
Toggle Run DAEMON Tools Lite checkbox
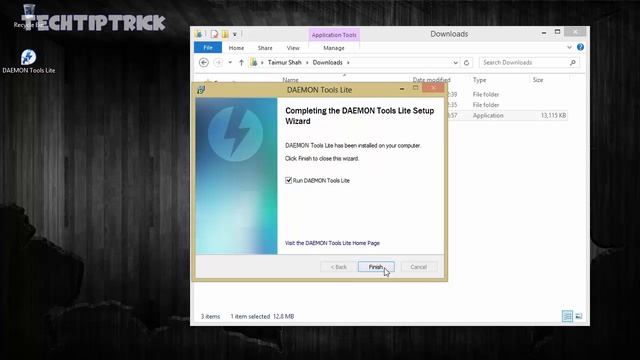point(289,180)
